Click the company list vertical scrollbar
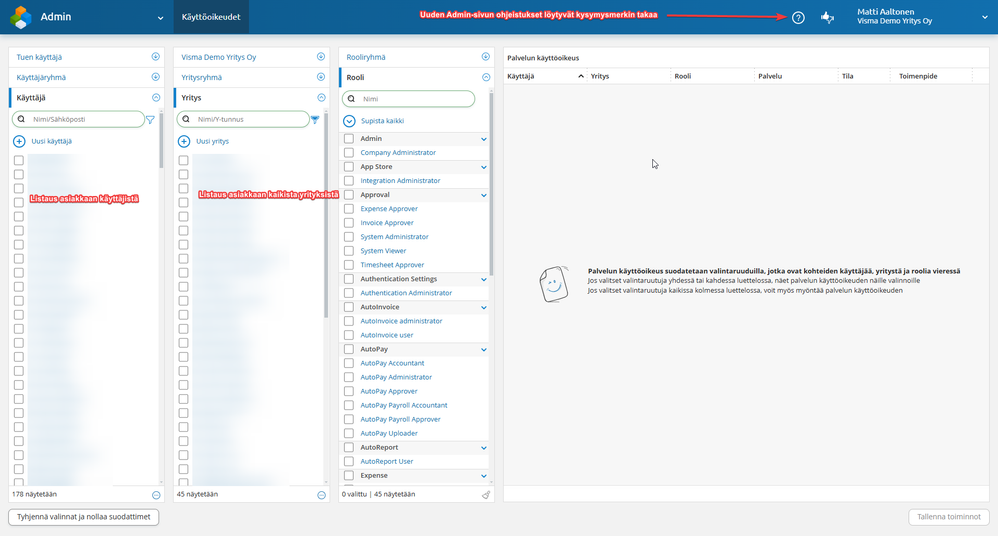Screen dimensions: 998x536 click(x=326, y=213)
